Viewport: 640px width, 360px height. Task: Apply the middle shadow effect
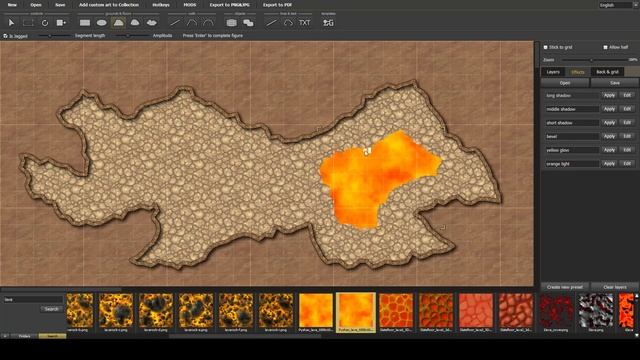pyautogui.click(x=609, y=109)
